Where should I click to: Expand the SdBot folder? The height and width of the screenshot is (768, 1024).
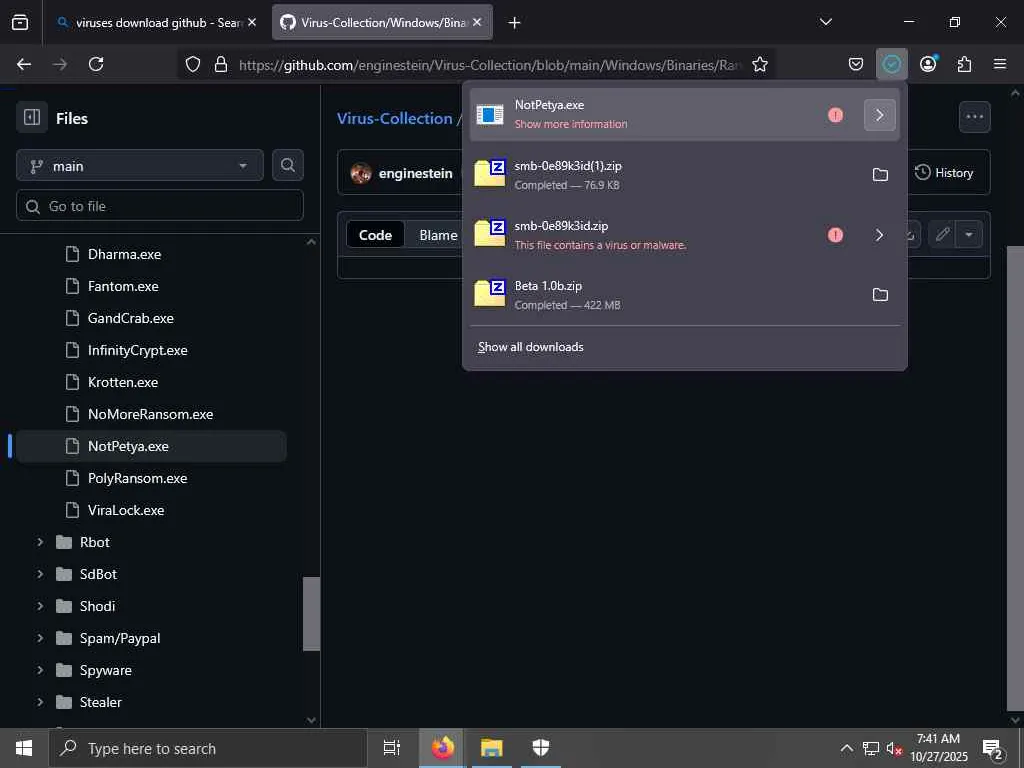pos(40,574)
